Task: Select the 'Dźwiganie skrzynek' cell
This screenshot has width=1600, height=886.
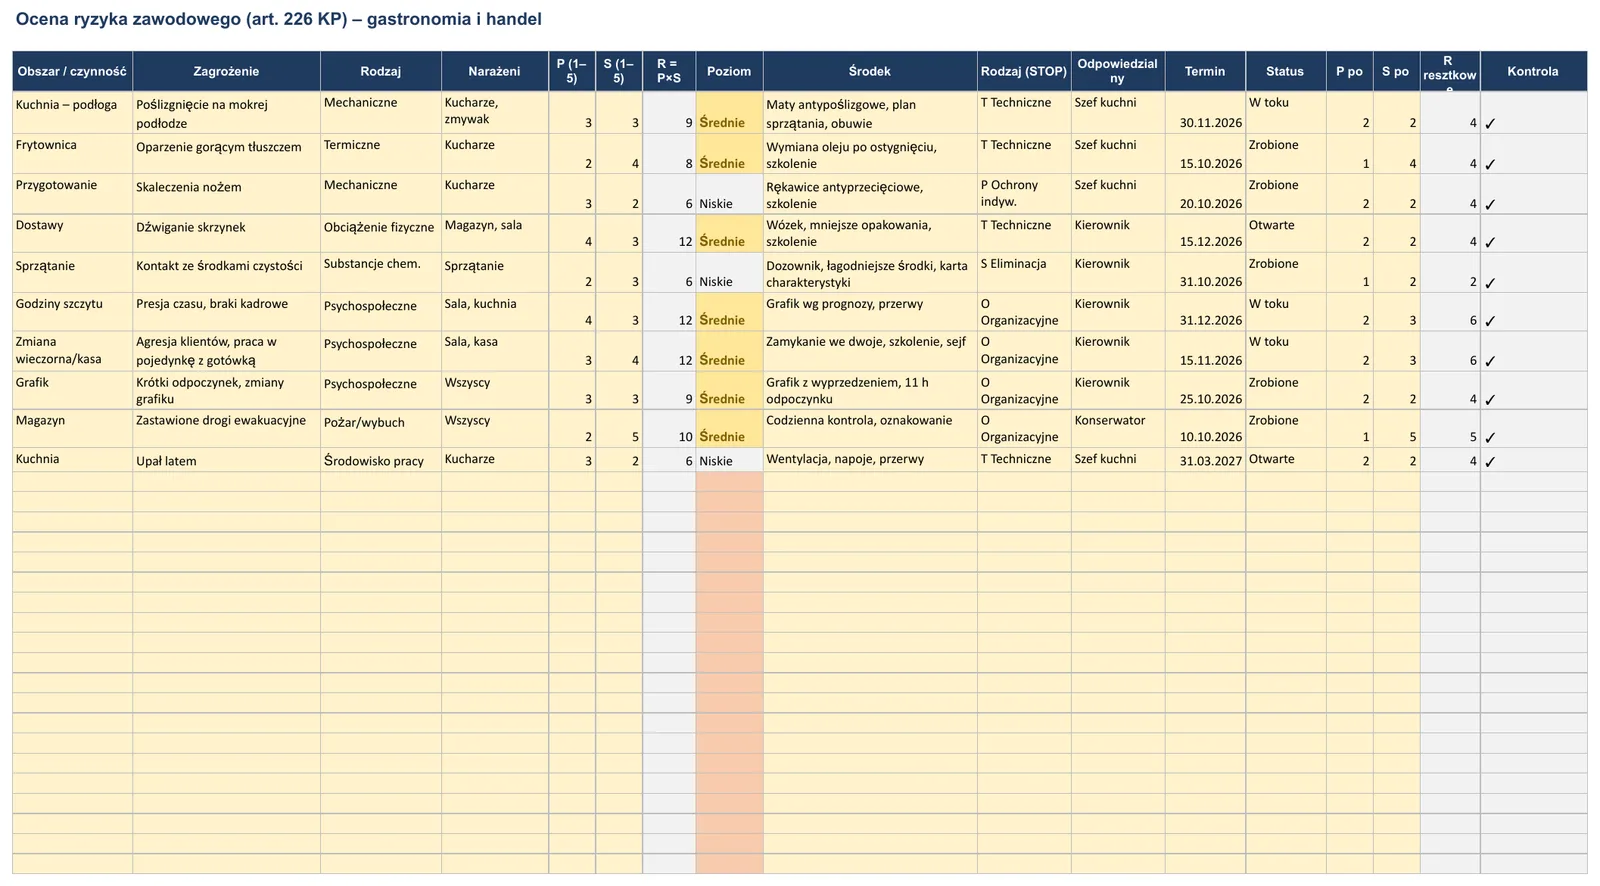Action: pos(226,233)
